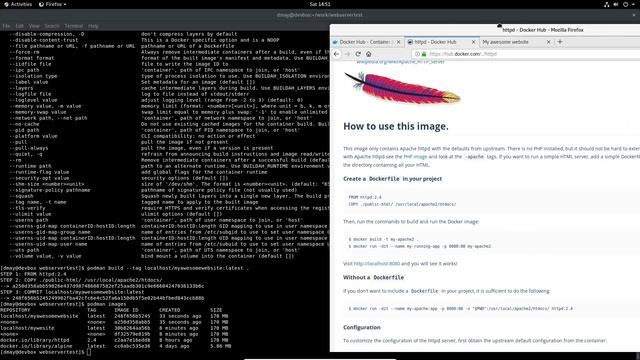This screenshot has height=360, width=640.
Task: Open terminal Edit menu
Action: pyautogui.click(x=20, y=26)
